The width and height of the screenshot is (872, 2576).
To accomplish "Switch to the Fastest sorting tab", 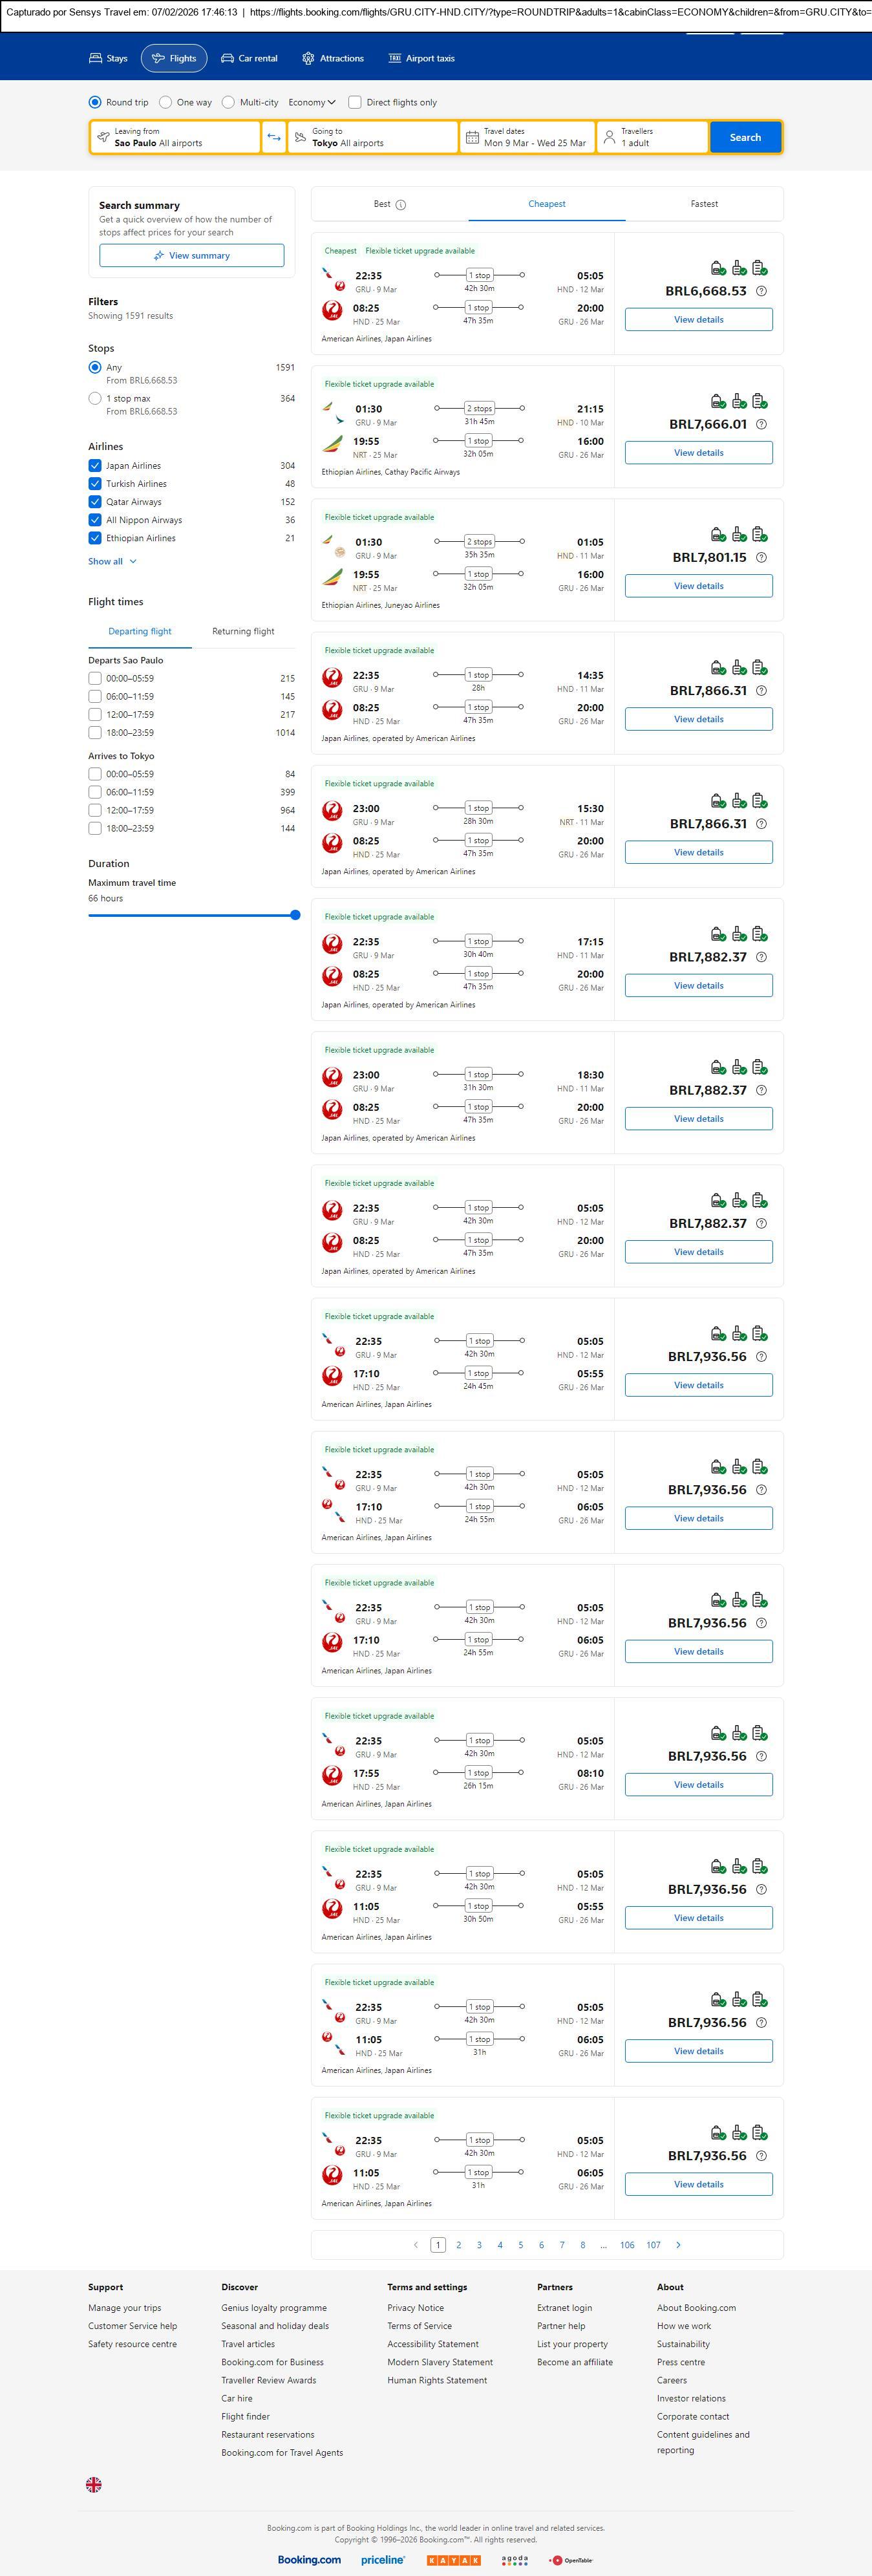I will tap(704, 204).
